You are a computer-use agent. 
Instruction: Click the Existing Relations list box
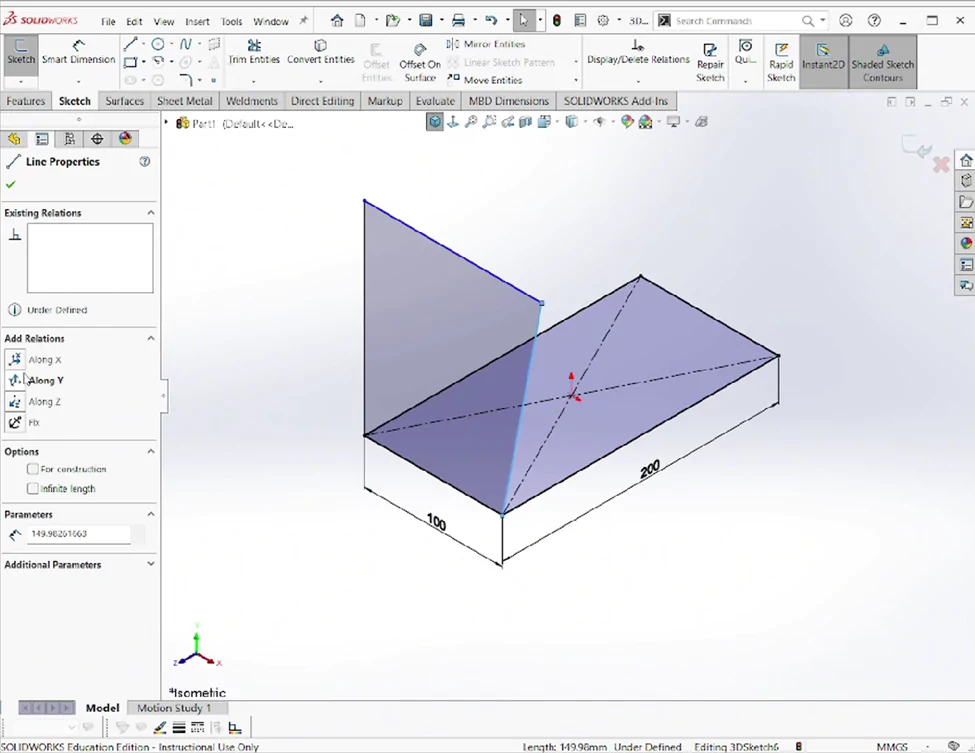pos(90,258)
